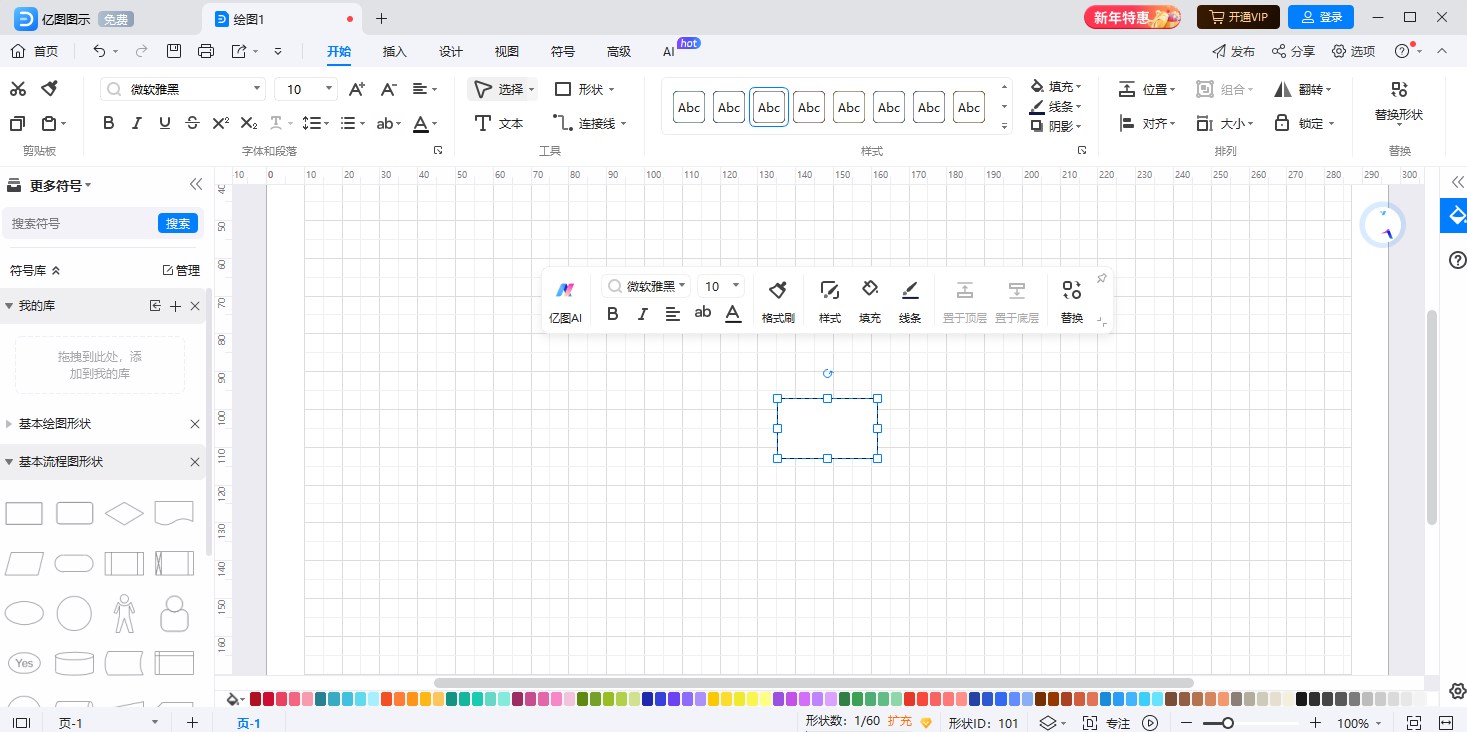
Task: Toggle underline formatting in ribbon
Action: [x=165, y=123]
